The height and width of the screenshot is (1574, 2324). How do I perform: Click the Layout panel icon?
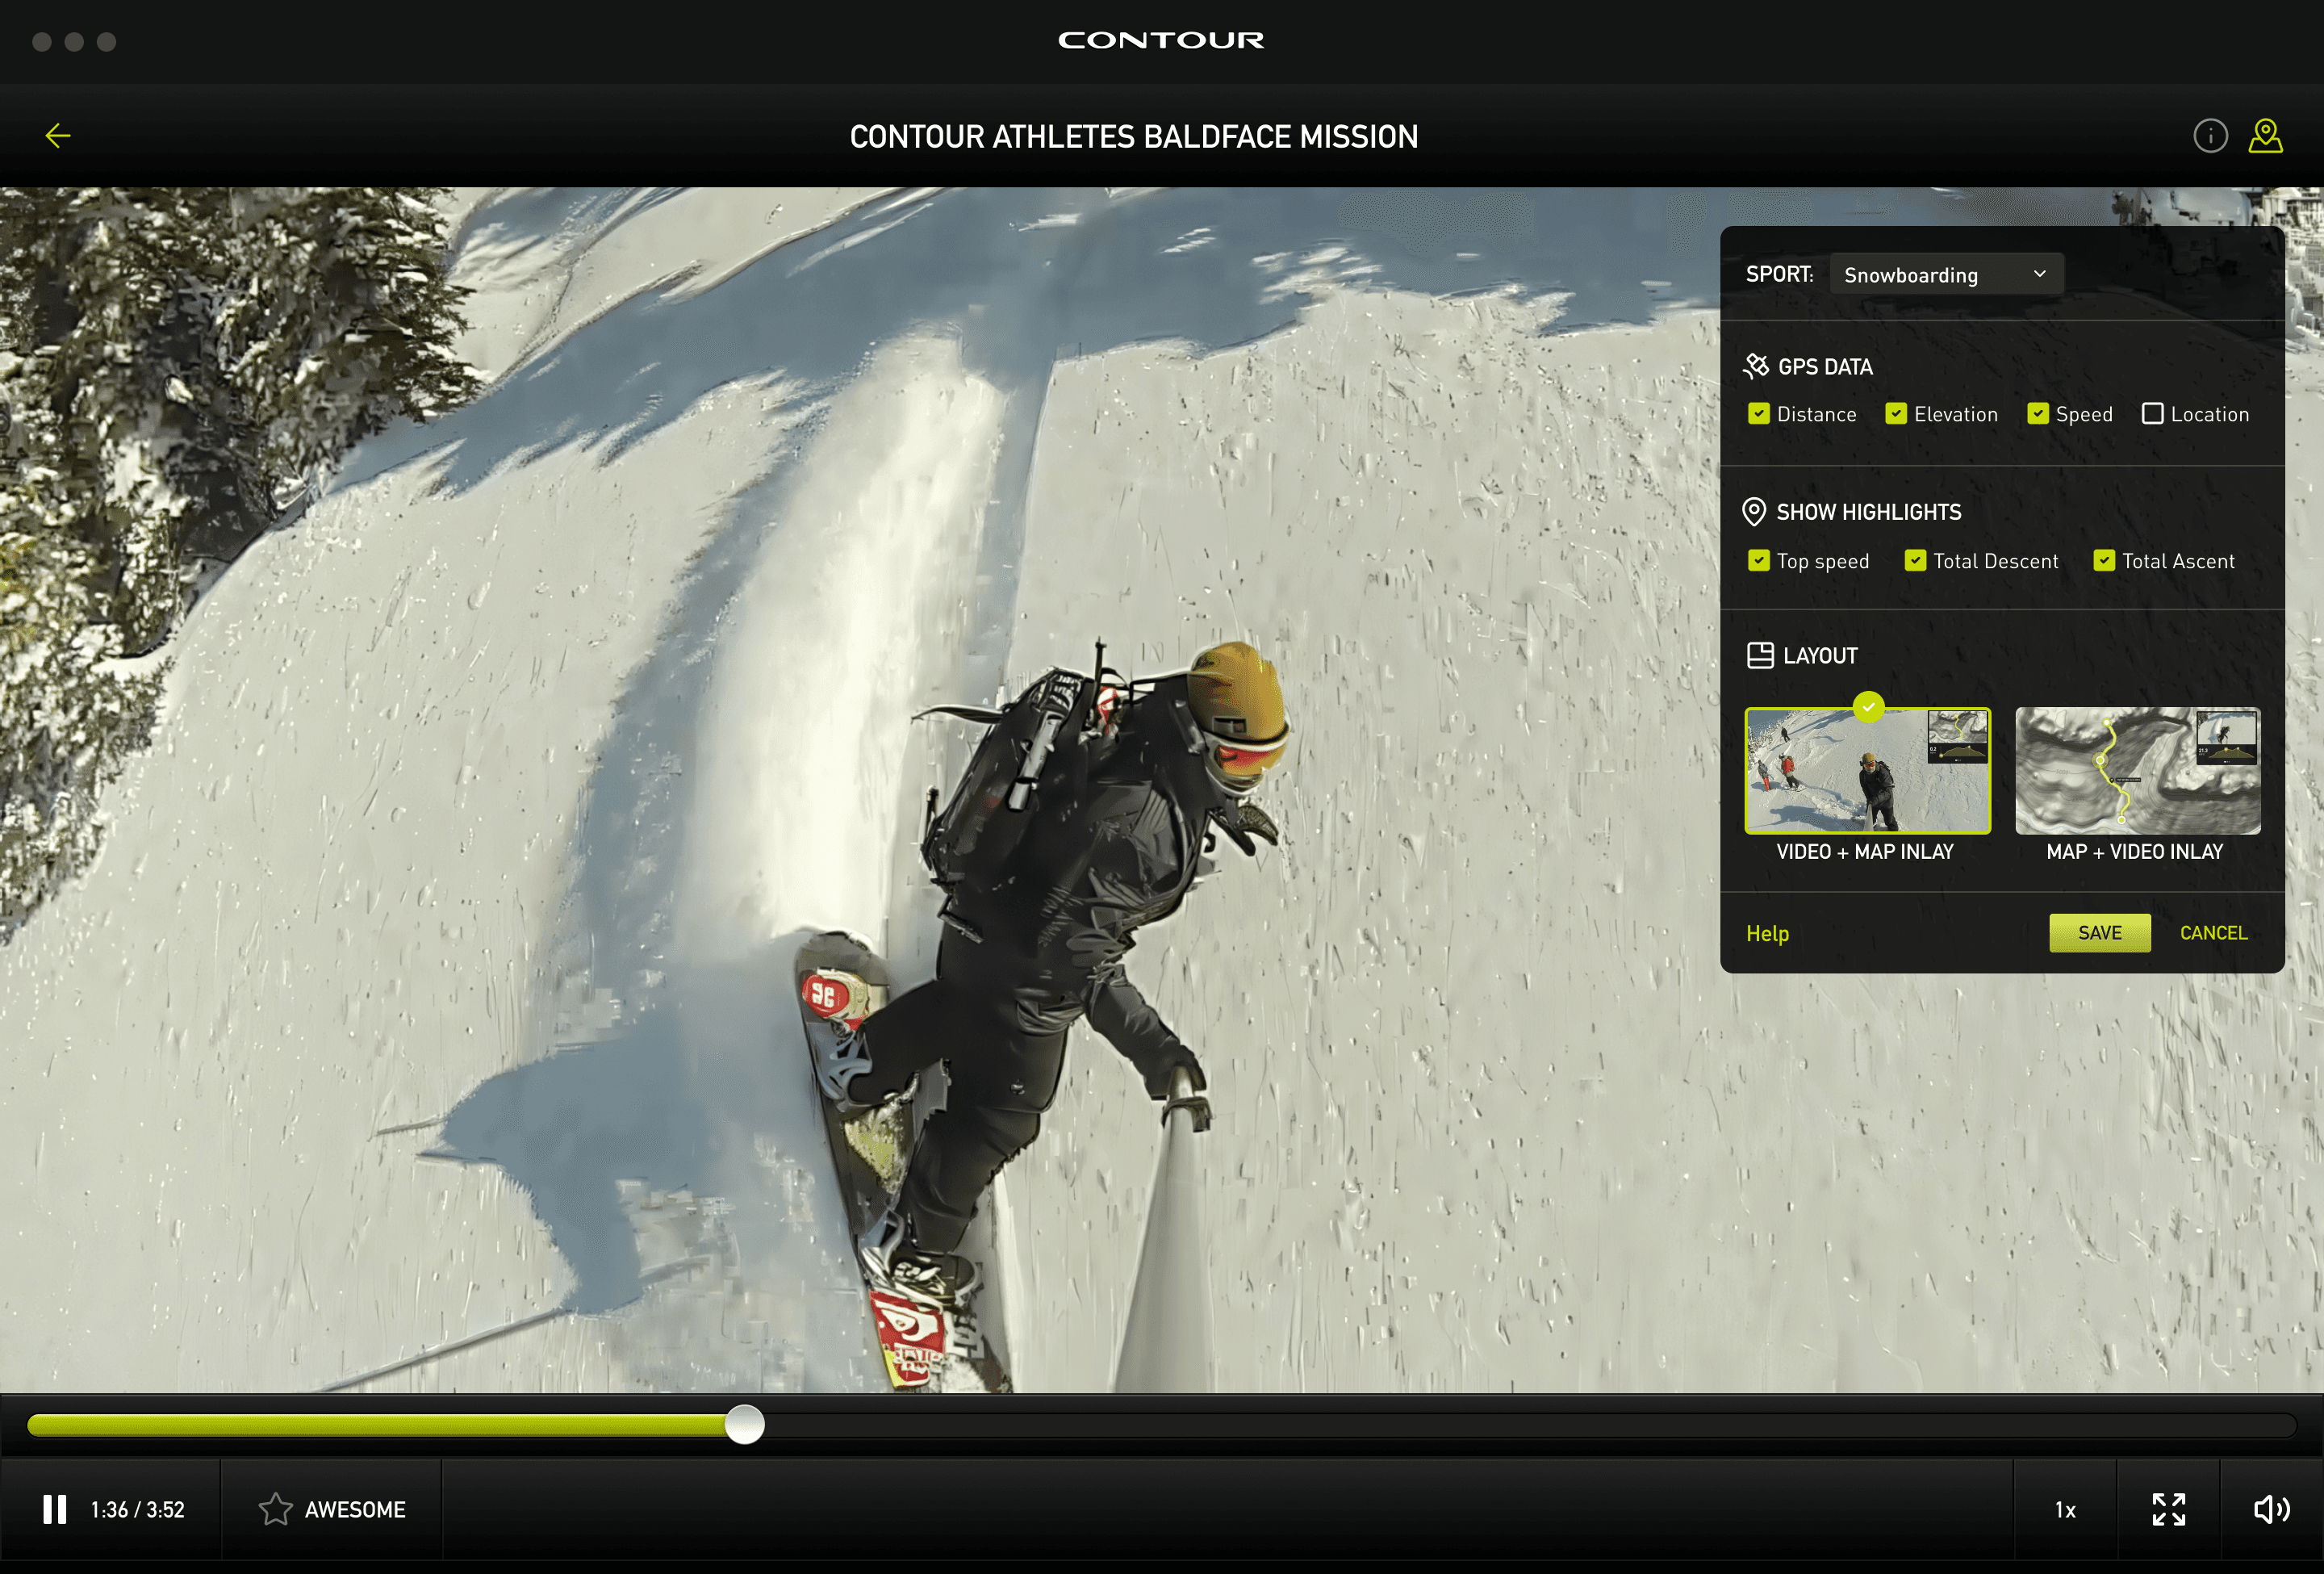pos(1759,656)
